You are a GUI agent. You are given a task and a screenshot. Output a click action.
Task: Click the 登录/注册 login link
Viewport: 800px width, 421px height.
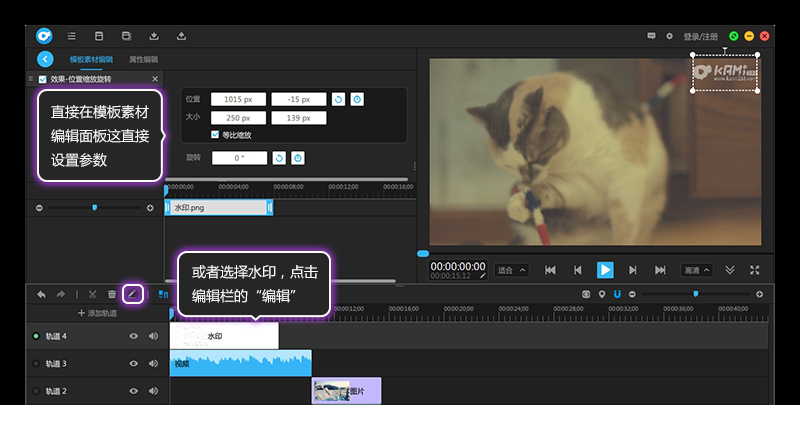701,37
